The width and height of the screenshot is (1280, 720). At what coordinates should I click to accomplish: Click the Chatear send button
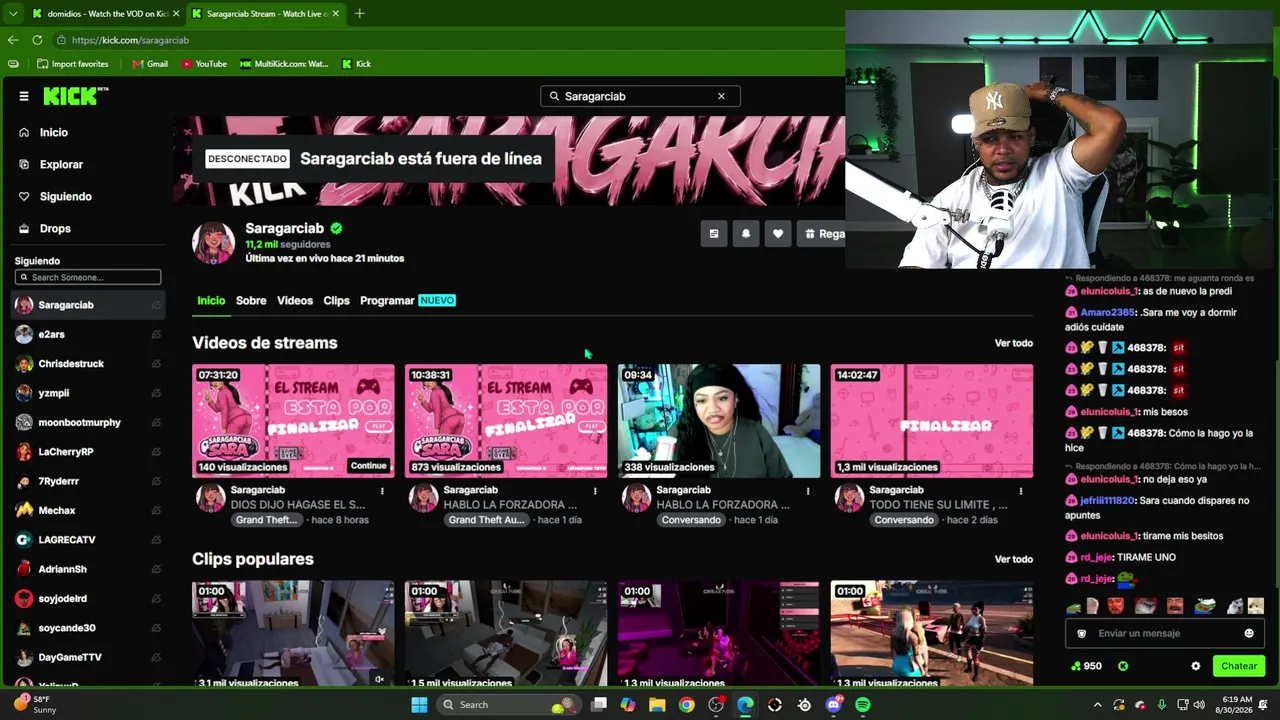1239,666
